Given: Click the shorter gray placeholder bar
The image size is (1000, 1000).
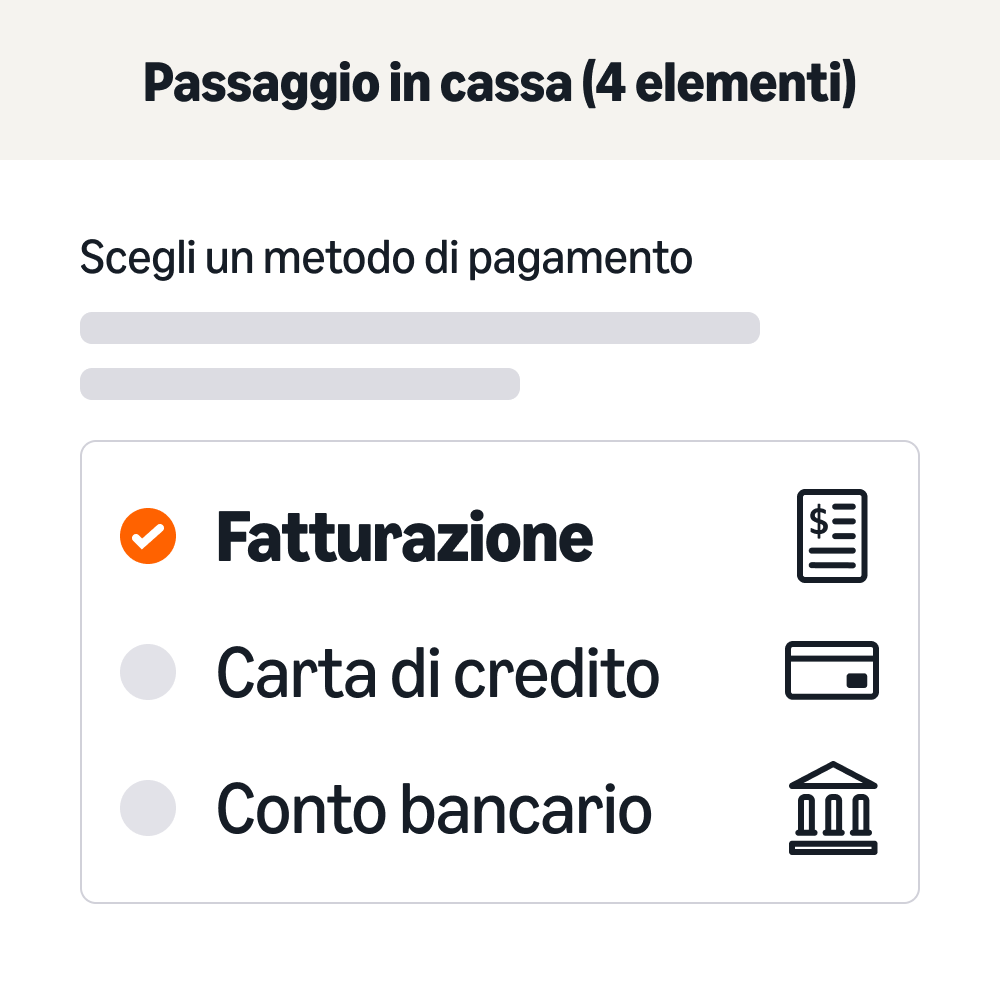Looking at the screenshot, I should click(300, 384).
